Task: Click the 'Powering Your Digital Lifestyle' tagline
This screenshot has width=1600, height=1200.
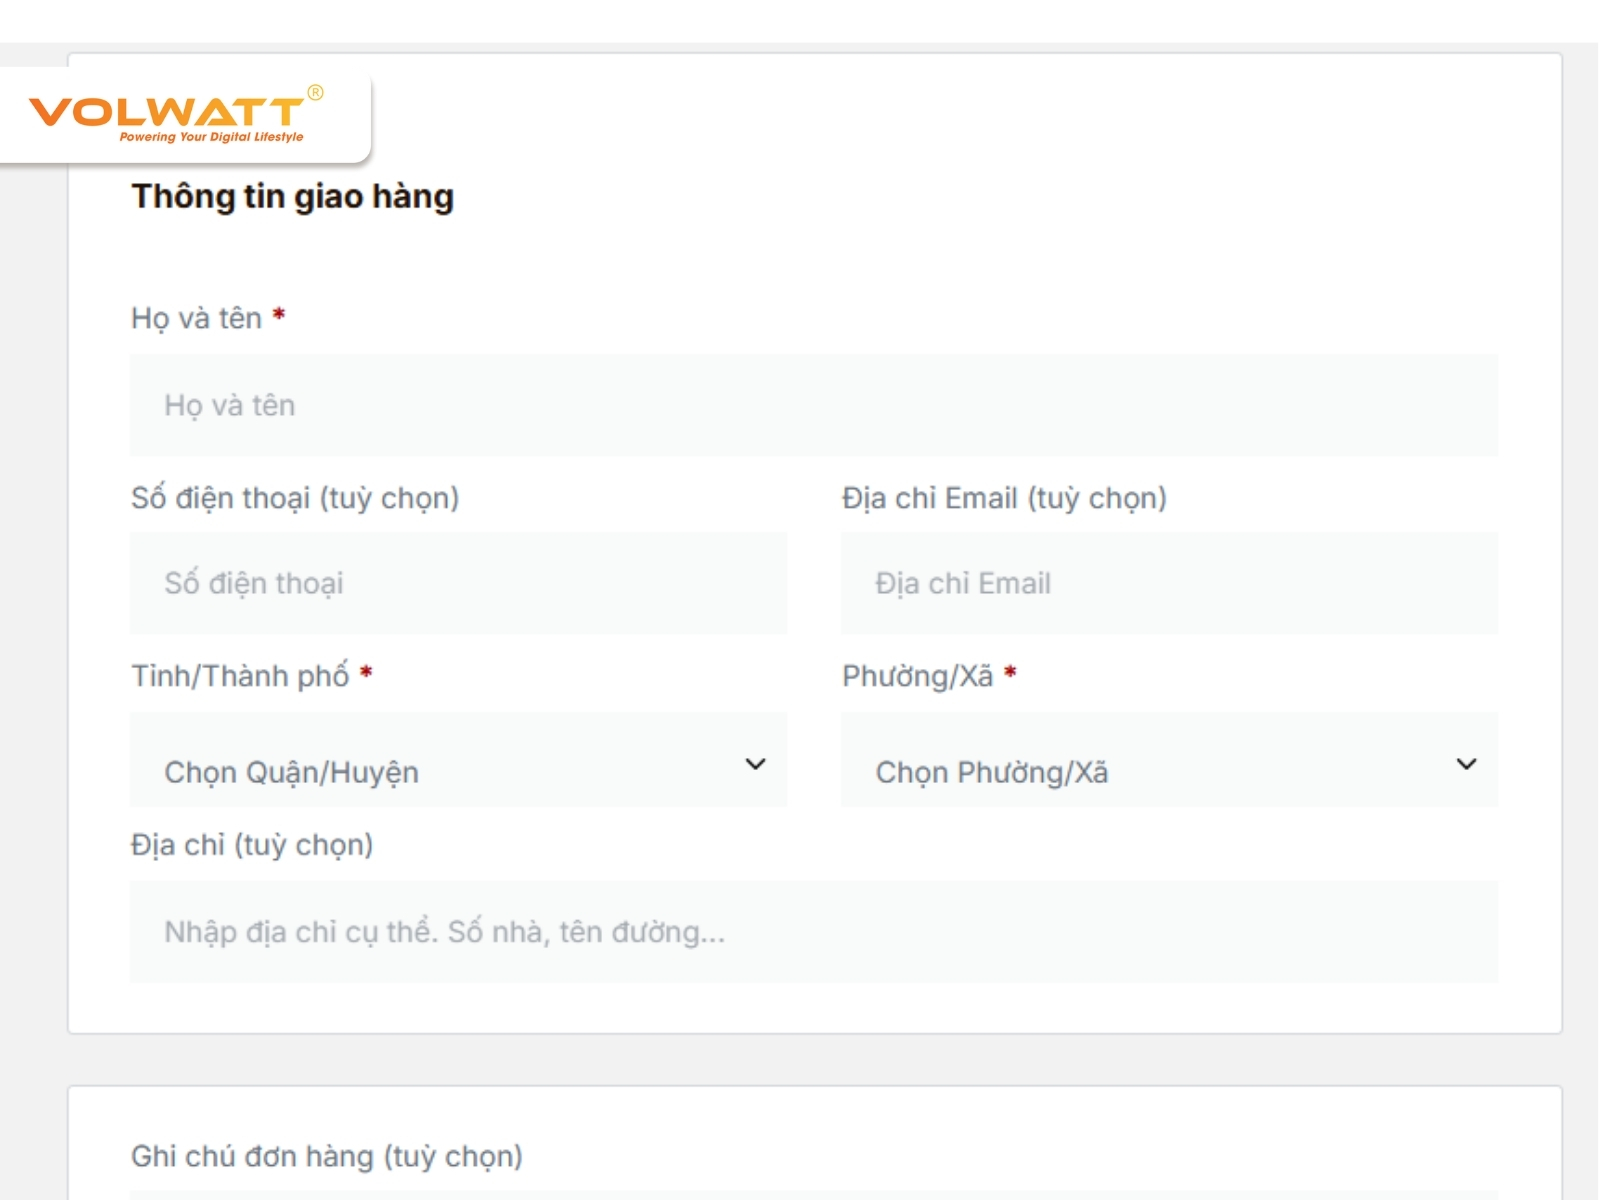Action: point(211,137)
